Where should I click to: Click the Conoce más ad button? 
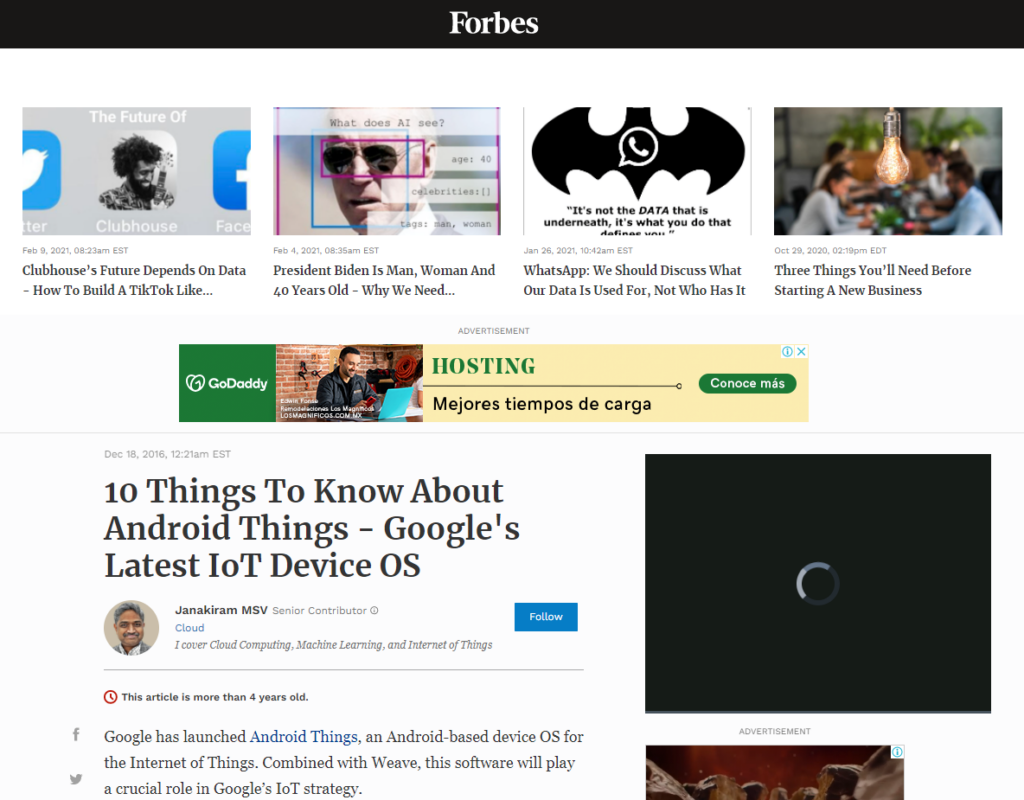pos(747,383)
